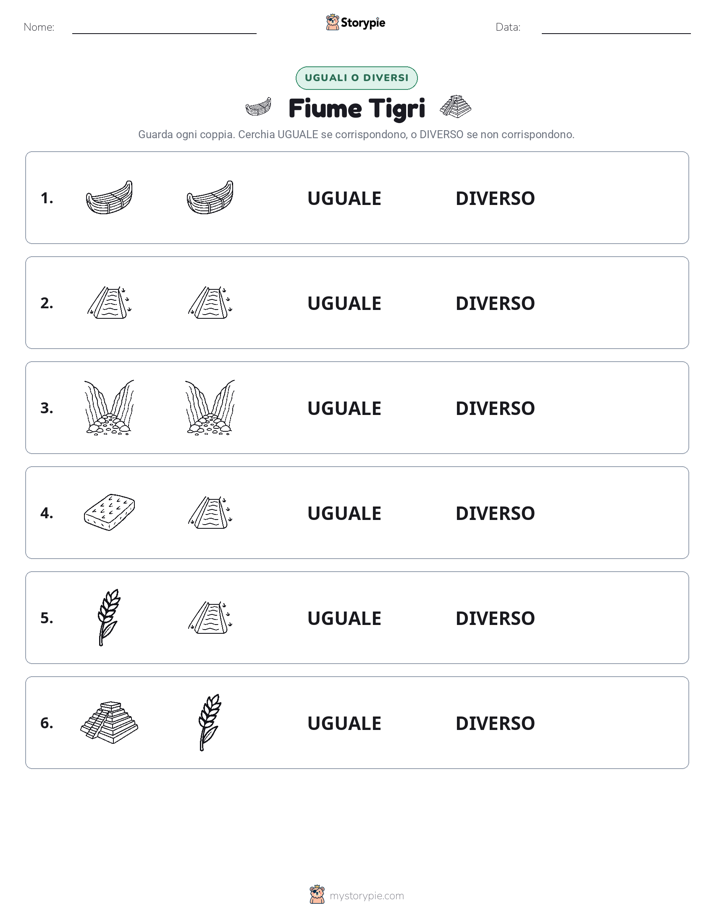This screenshot has height=924, width=714.
Task: Choose UGUALE for question 2
Action: [344, 303]
